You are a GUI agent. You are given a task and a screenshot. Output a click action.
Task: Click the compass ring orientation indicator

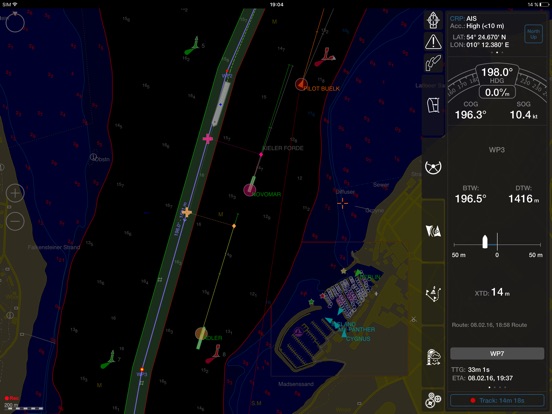click(x=15, y=22)
